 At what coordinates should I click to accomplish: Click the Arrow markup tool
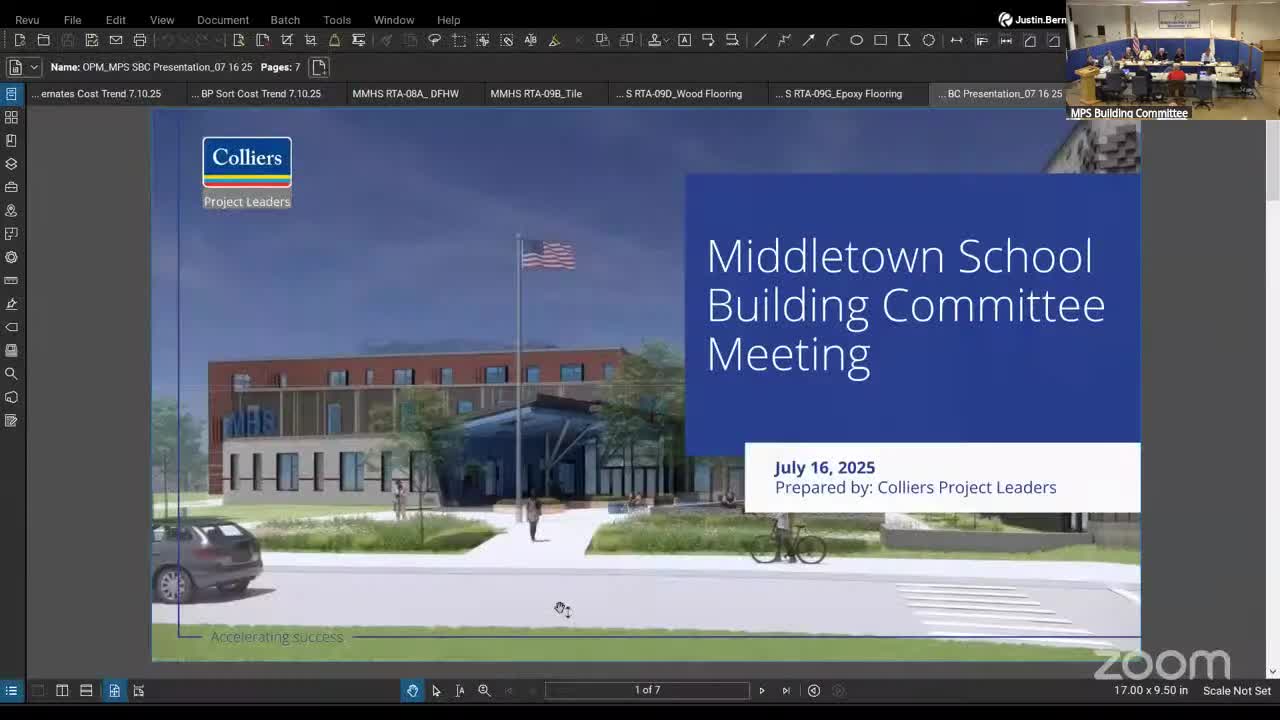point(808,40)
